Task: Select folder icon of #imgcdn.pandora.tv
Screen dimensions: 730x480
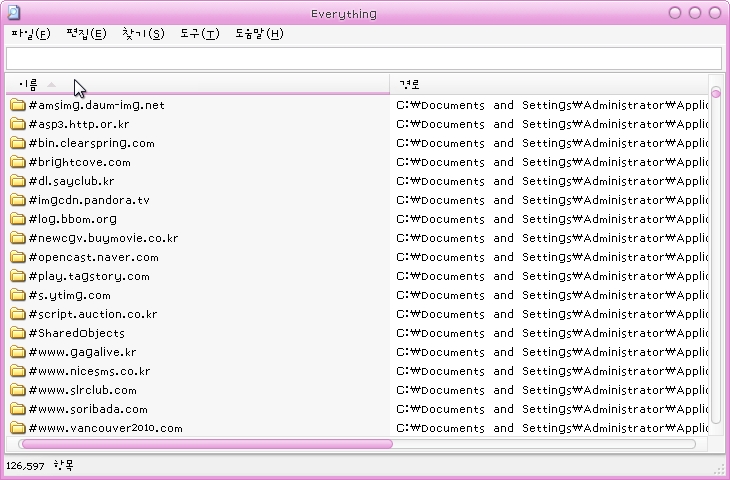Action: [x=18, y=200]
